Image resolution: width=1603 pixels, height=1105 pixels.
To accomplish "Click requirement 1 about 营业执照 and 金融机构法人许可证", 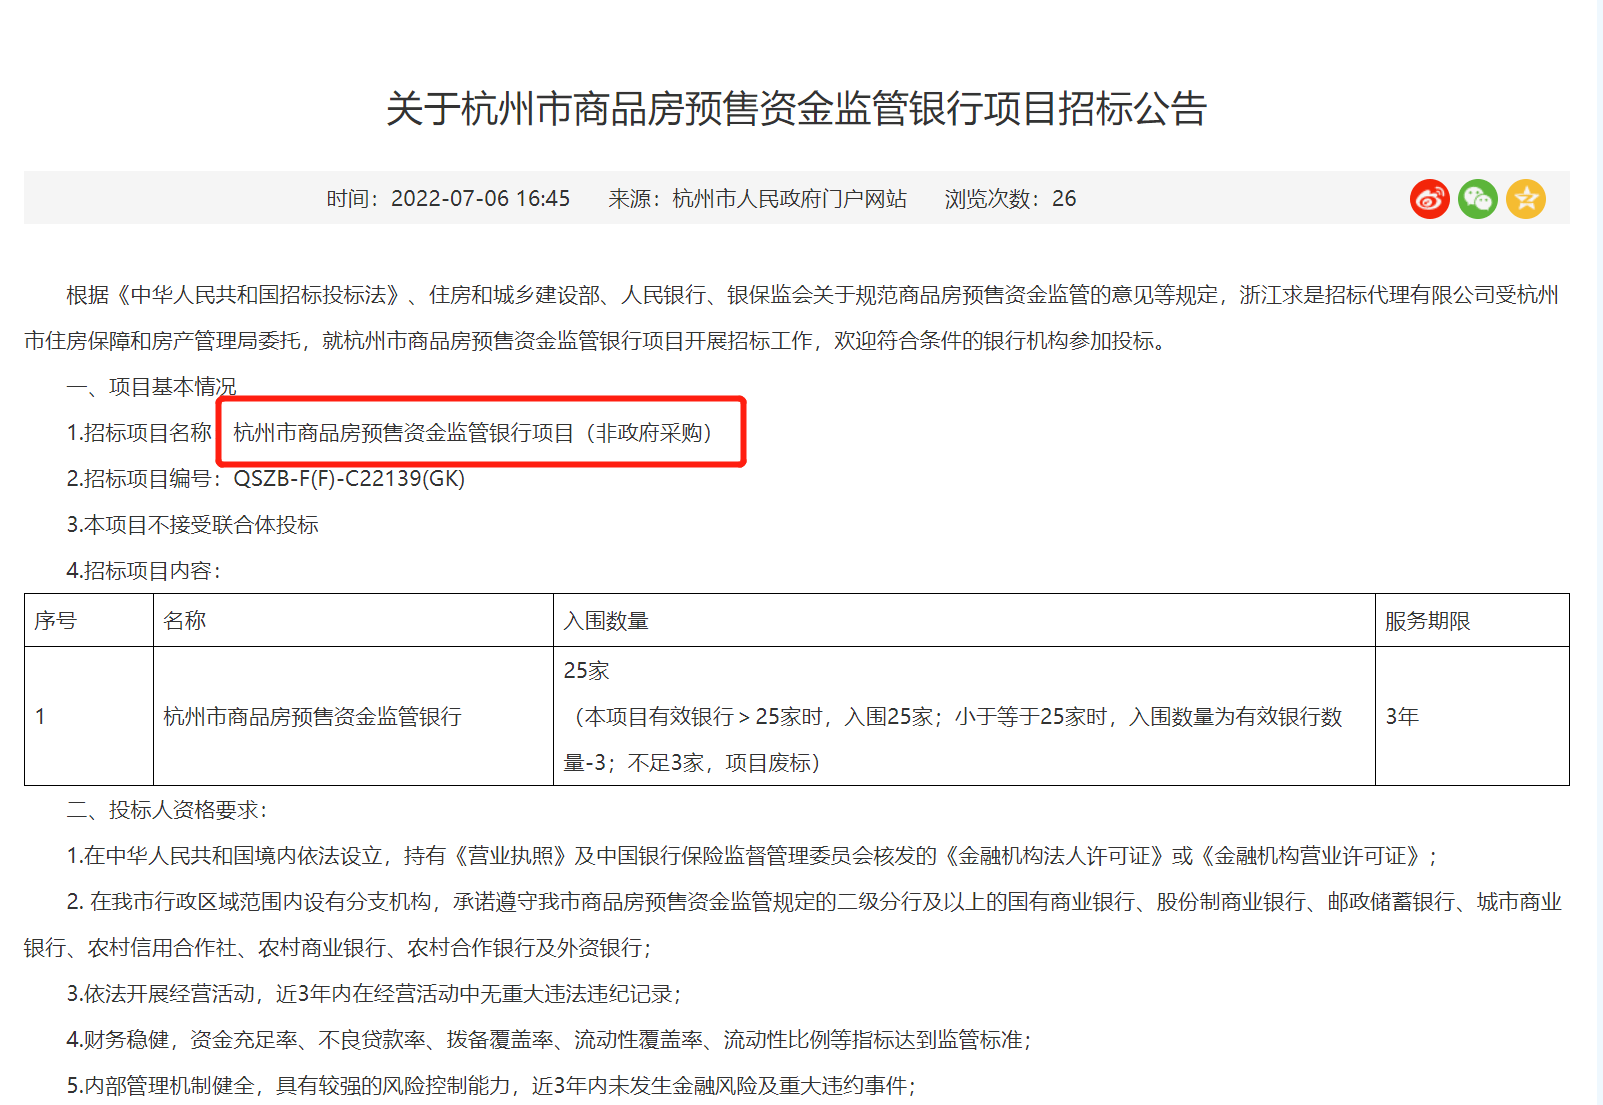I will pyautogui.click(x=752, y=856).
